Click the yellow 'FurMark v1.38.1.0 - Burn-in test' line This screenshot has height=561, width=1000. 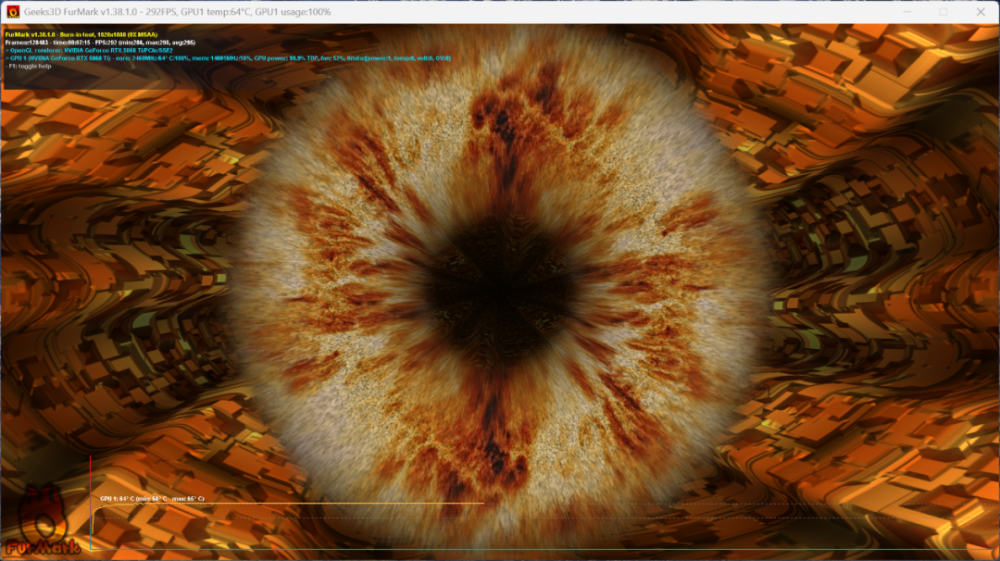[81, 34]
